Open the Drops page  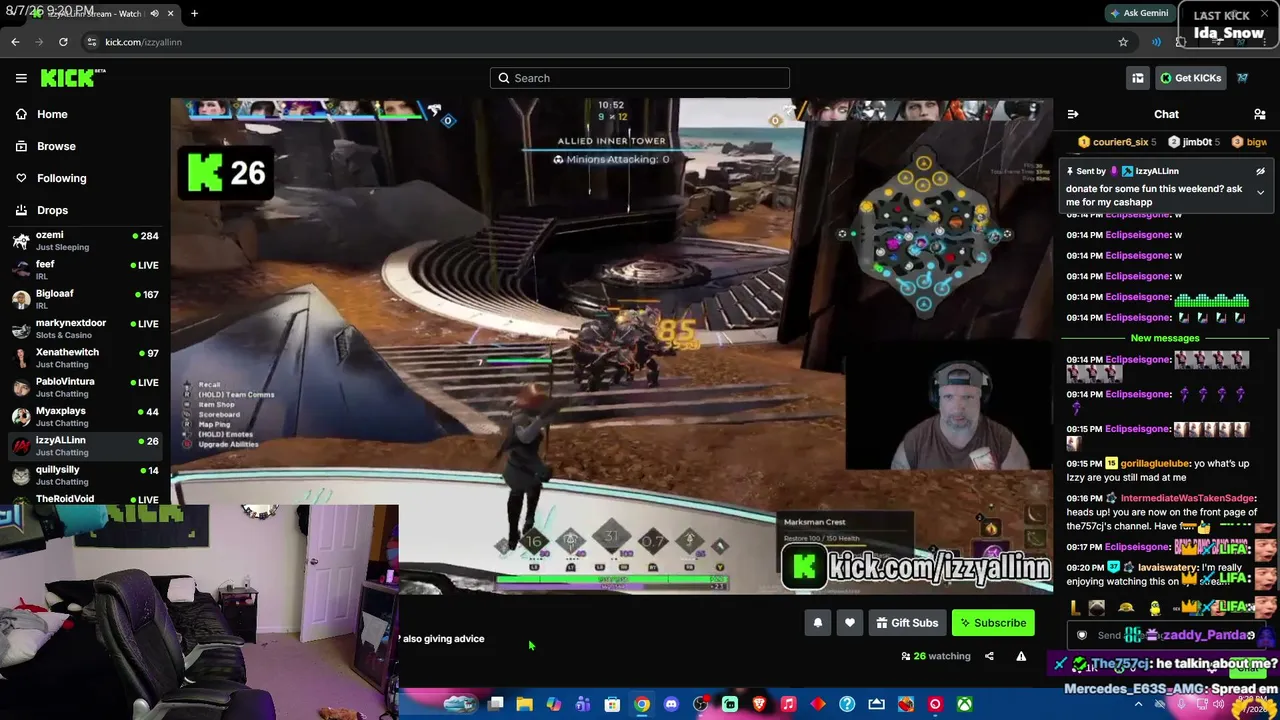(x=52, y=210)
